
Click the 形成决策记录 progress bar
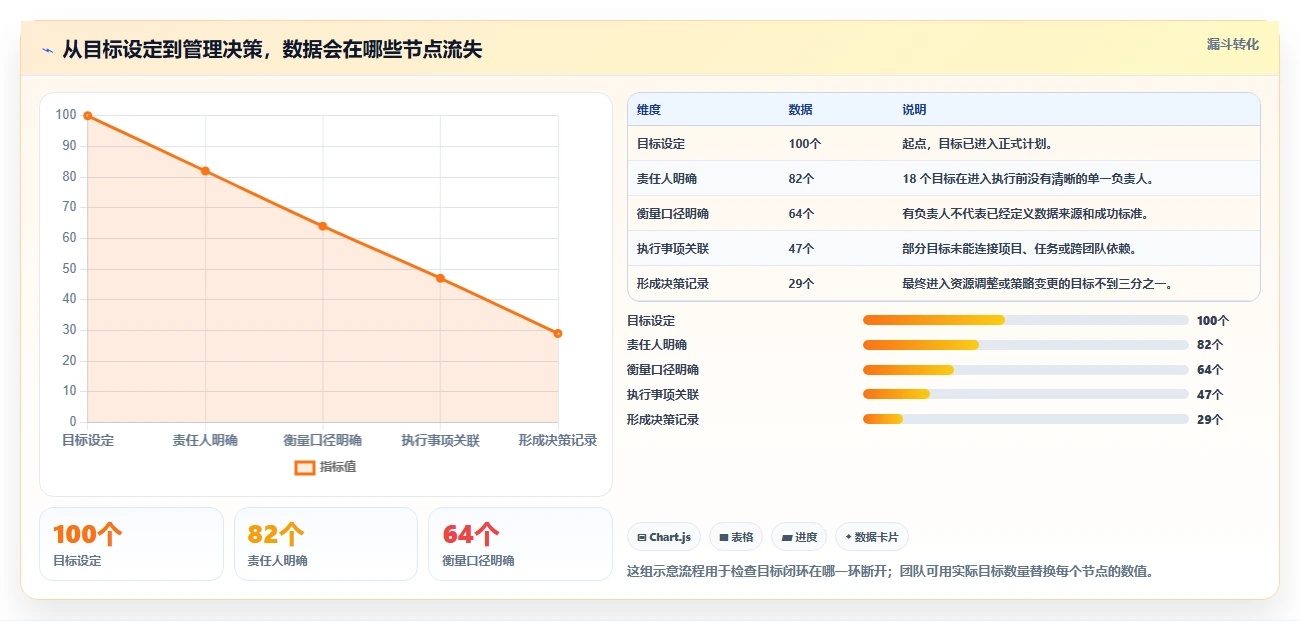tap(1025, 420)
